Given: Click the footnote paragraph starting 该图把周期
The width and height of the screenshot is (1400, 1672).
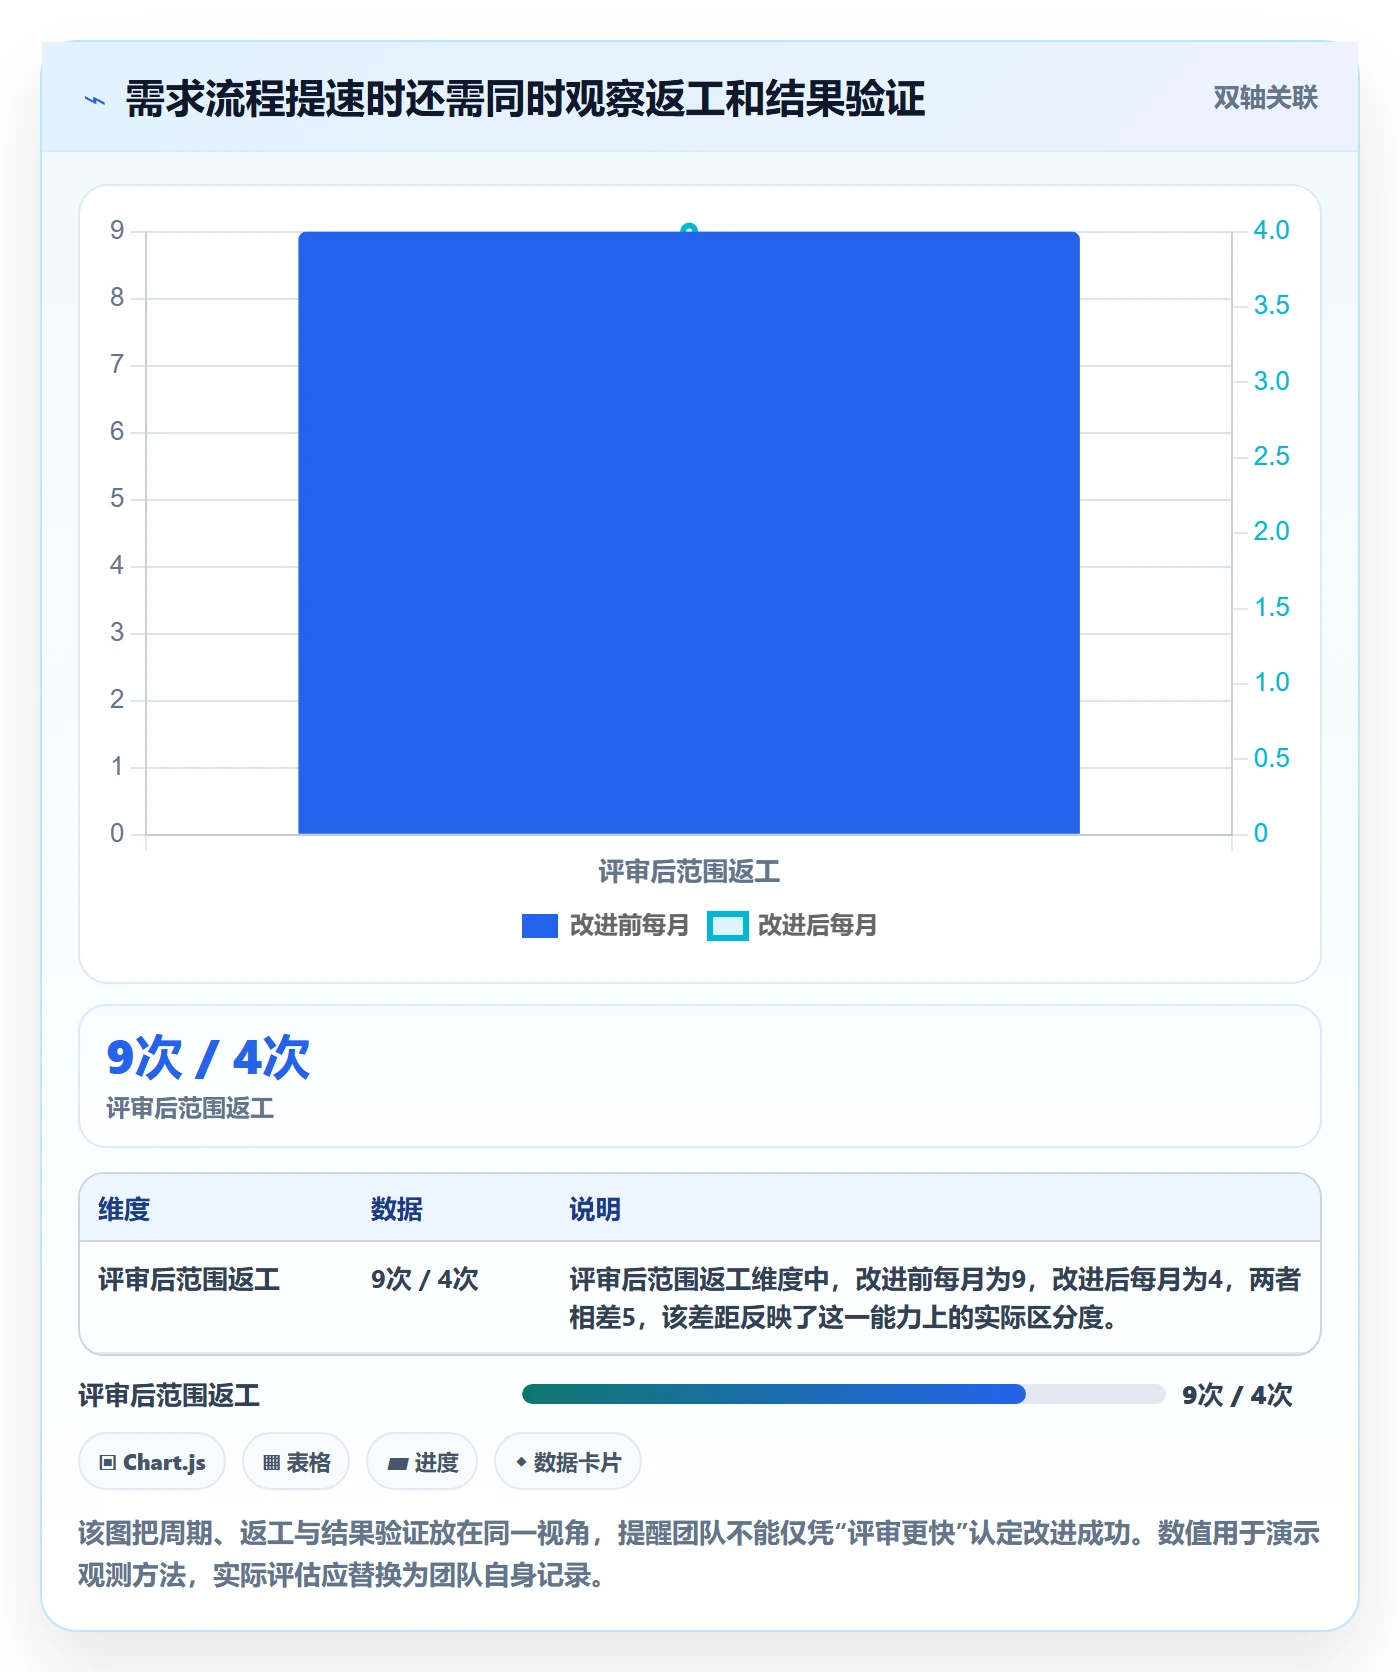Looking at the screenshot, I should tap(699, 1554).
